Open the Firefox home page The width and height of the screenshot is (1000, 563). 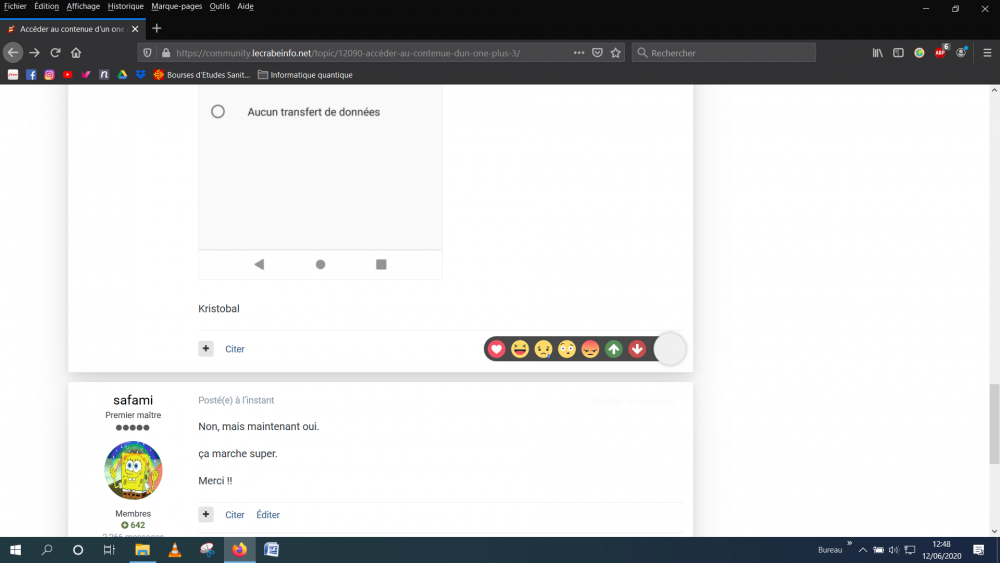(x=76, y=53)
